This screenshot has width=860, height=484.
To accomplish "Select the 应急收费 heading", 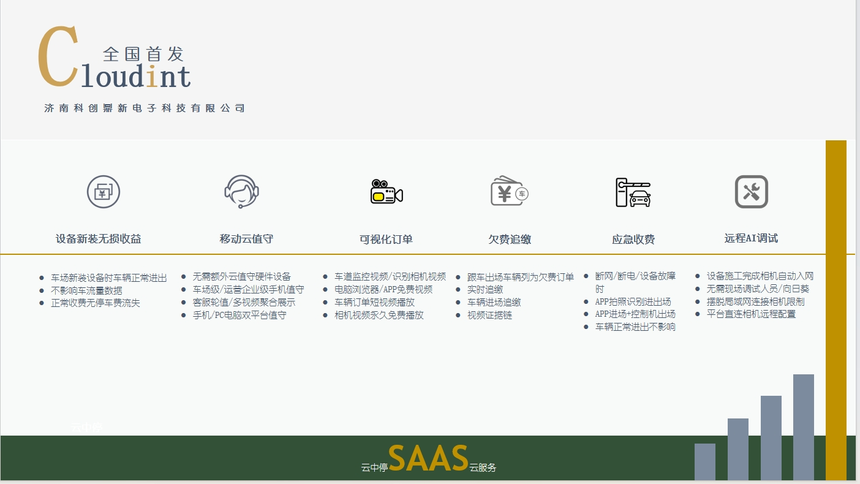I will 633,239.
